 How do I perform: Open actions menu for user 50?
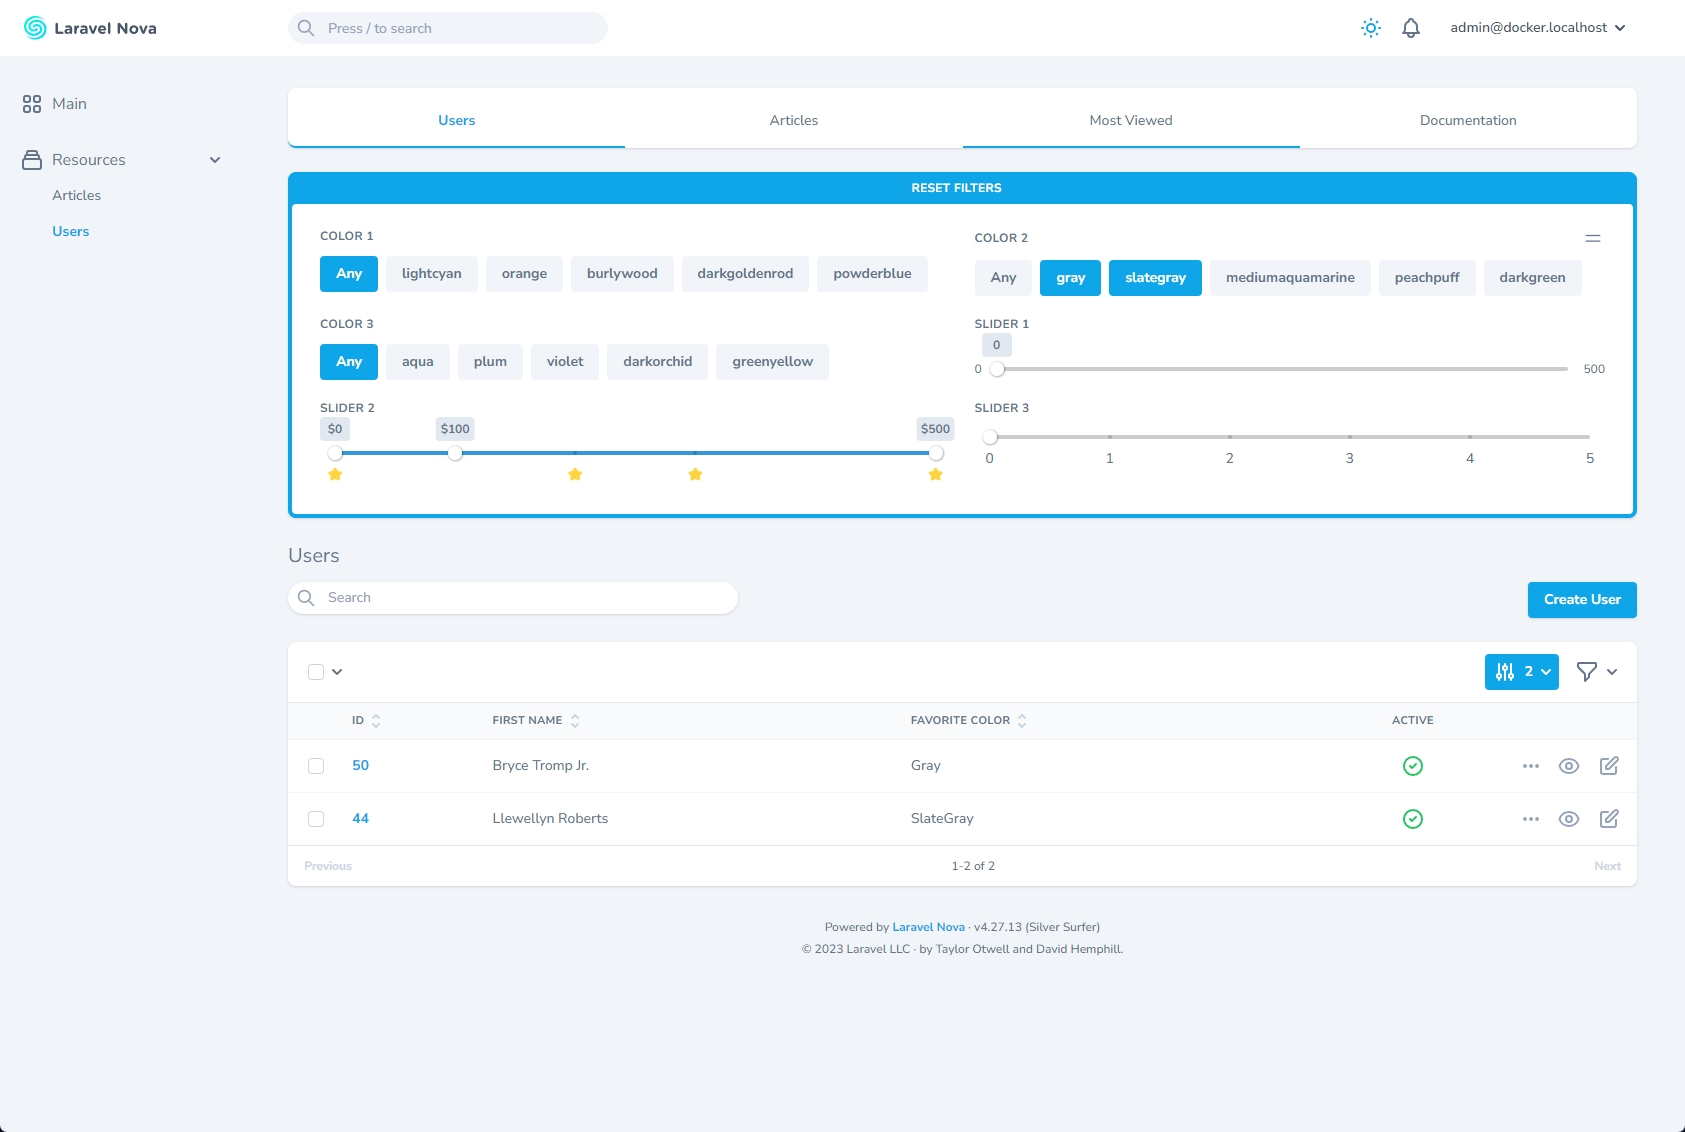pos(1530,766)
